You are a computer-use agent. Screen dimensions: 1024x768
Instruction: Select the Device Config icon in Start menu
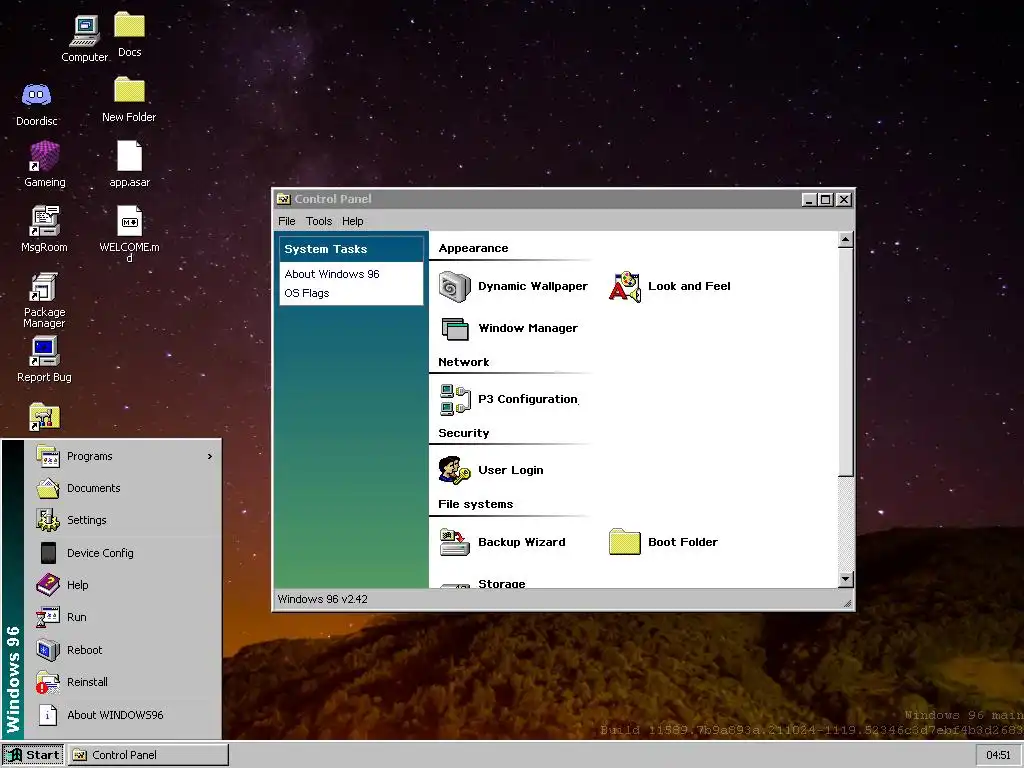[x=48, y=552]
